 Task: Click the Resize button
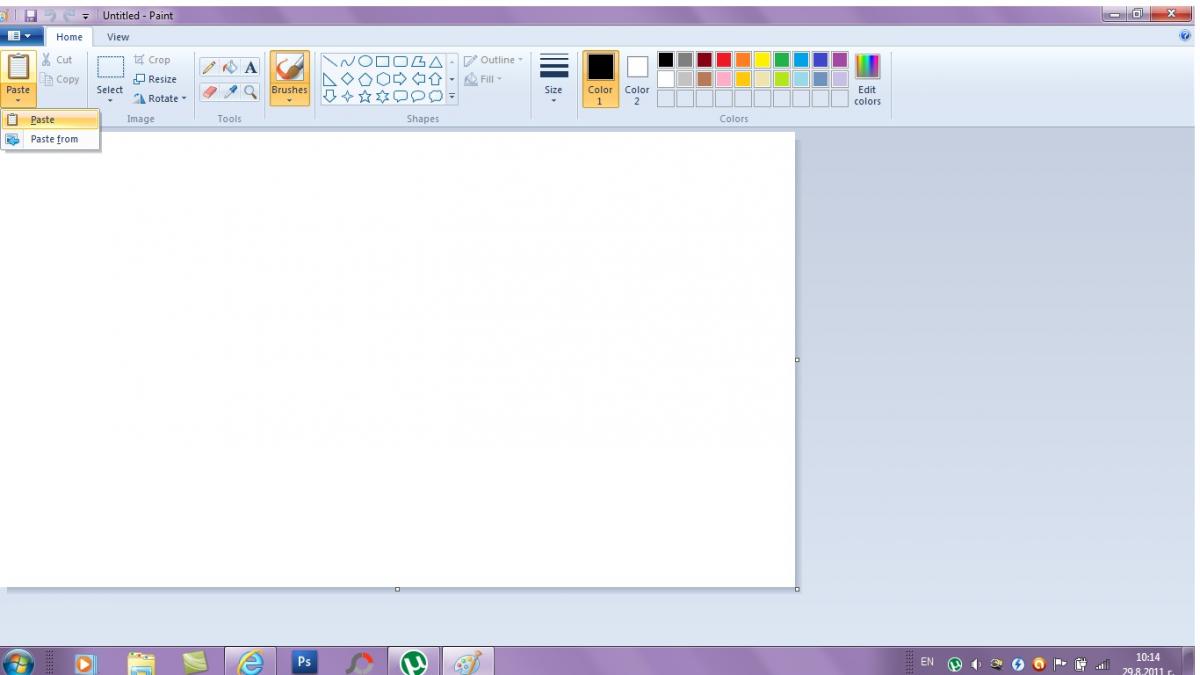pyautogui.click(x=155, y=79)
